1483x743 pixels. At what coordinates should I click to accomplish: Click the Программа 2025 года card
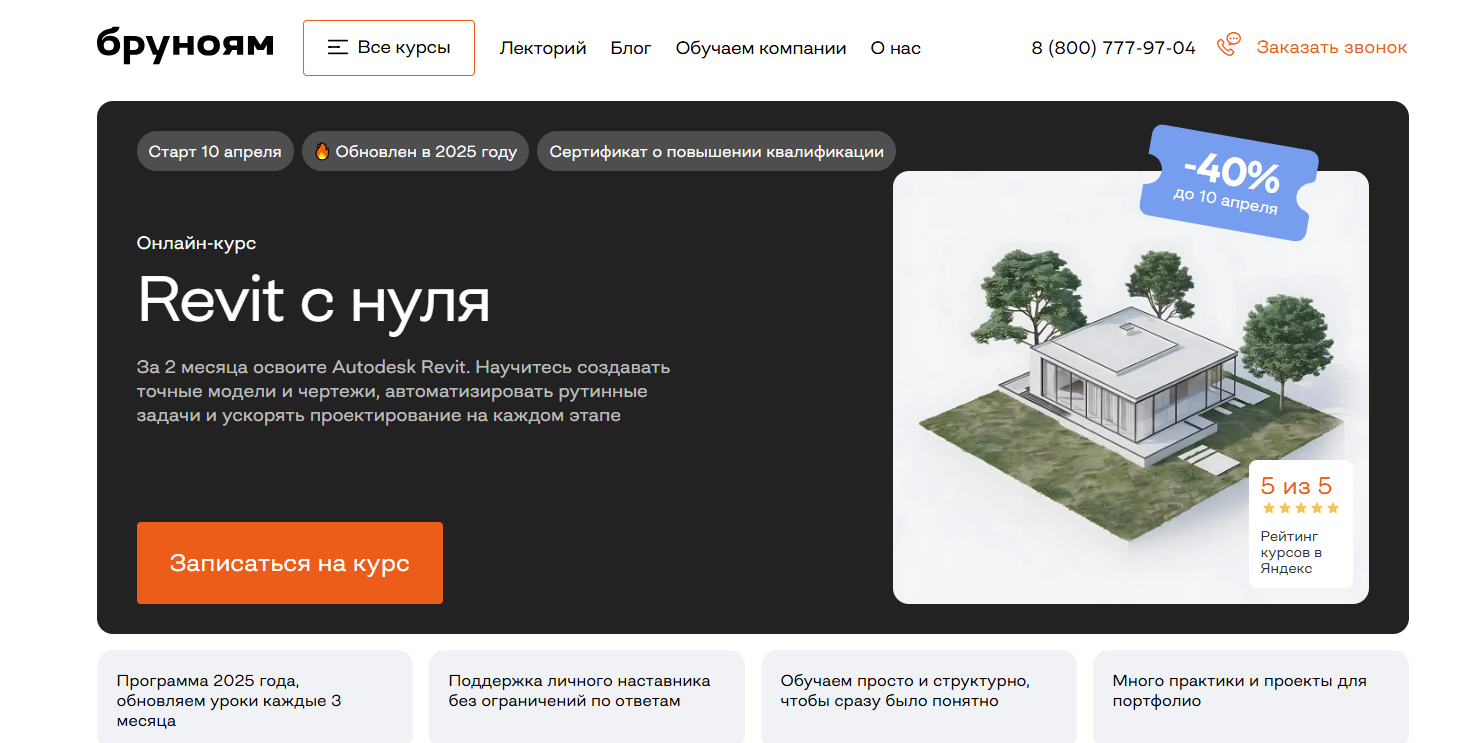pos(255,697)
